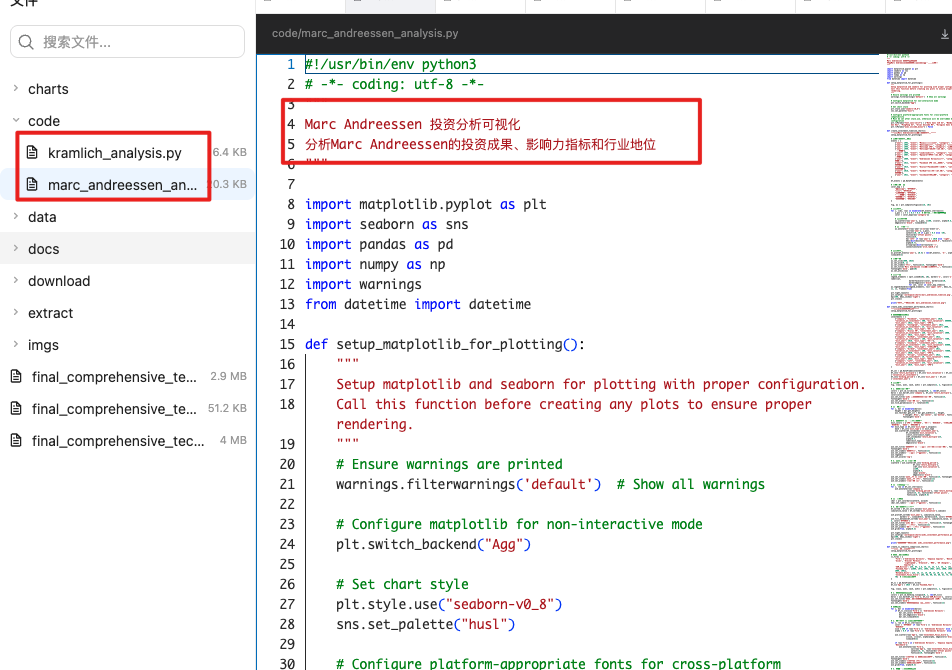Expand the charts folder chevron
The height and width of the screenshot is (670, 952).
point(15,89)
